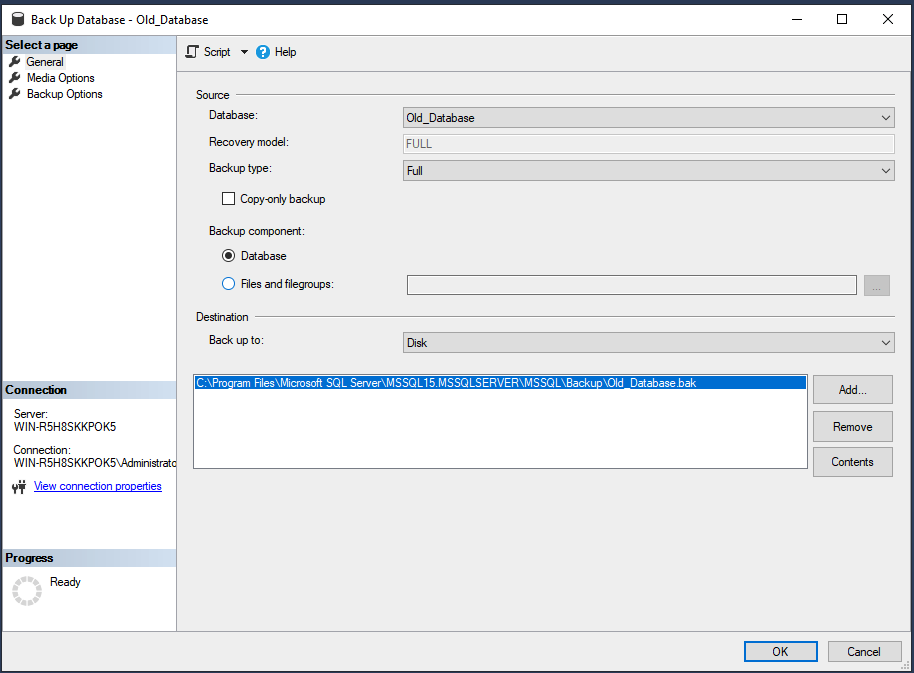Click the grayed Recovery model FULL field
The width and height of the screenshot is (914, 673).
tap(650, 143)
